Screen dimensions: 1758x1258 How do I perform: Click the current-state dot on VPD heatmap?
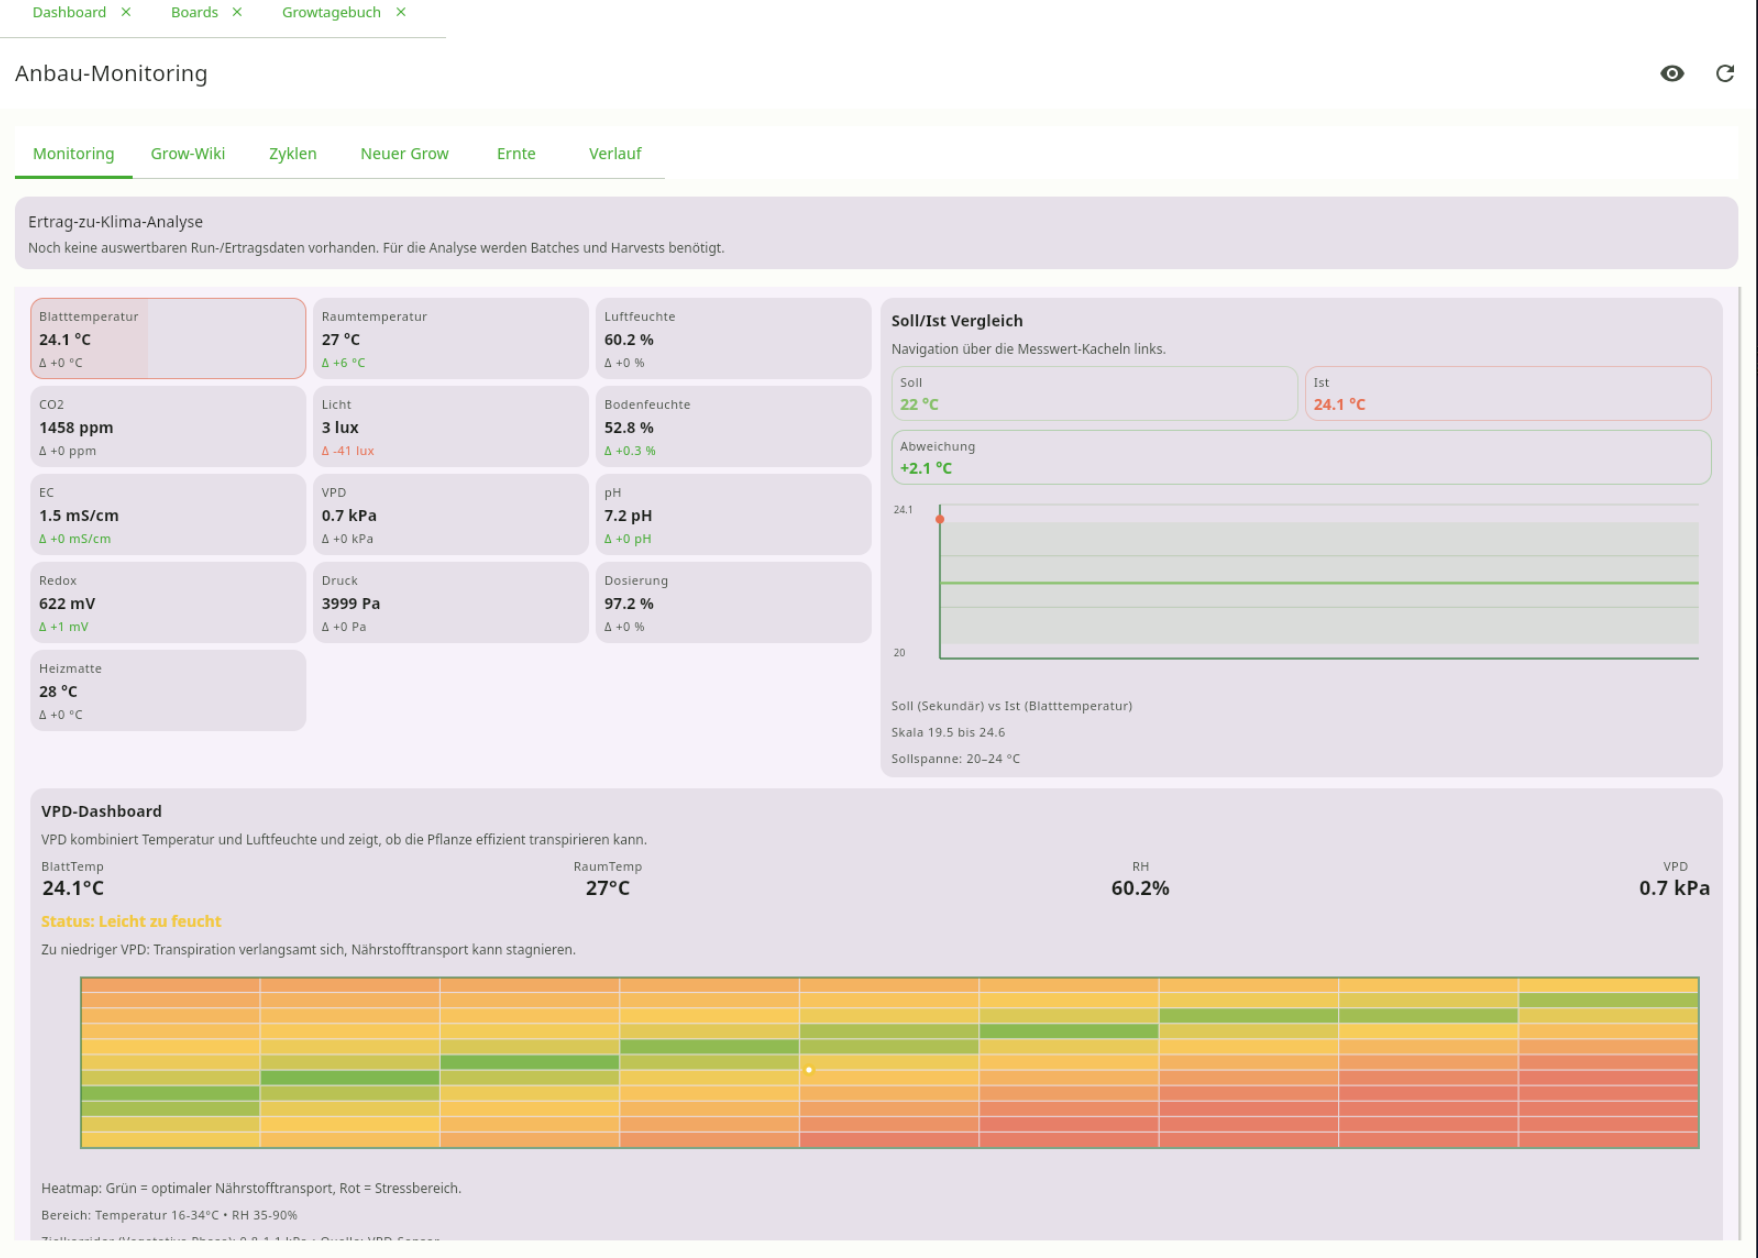coord(809,1069)
